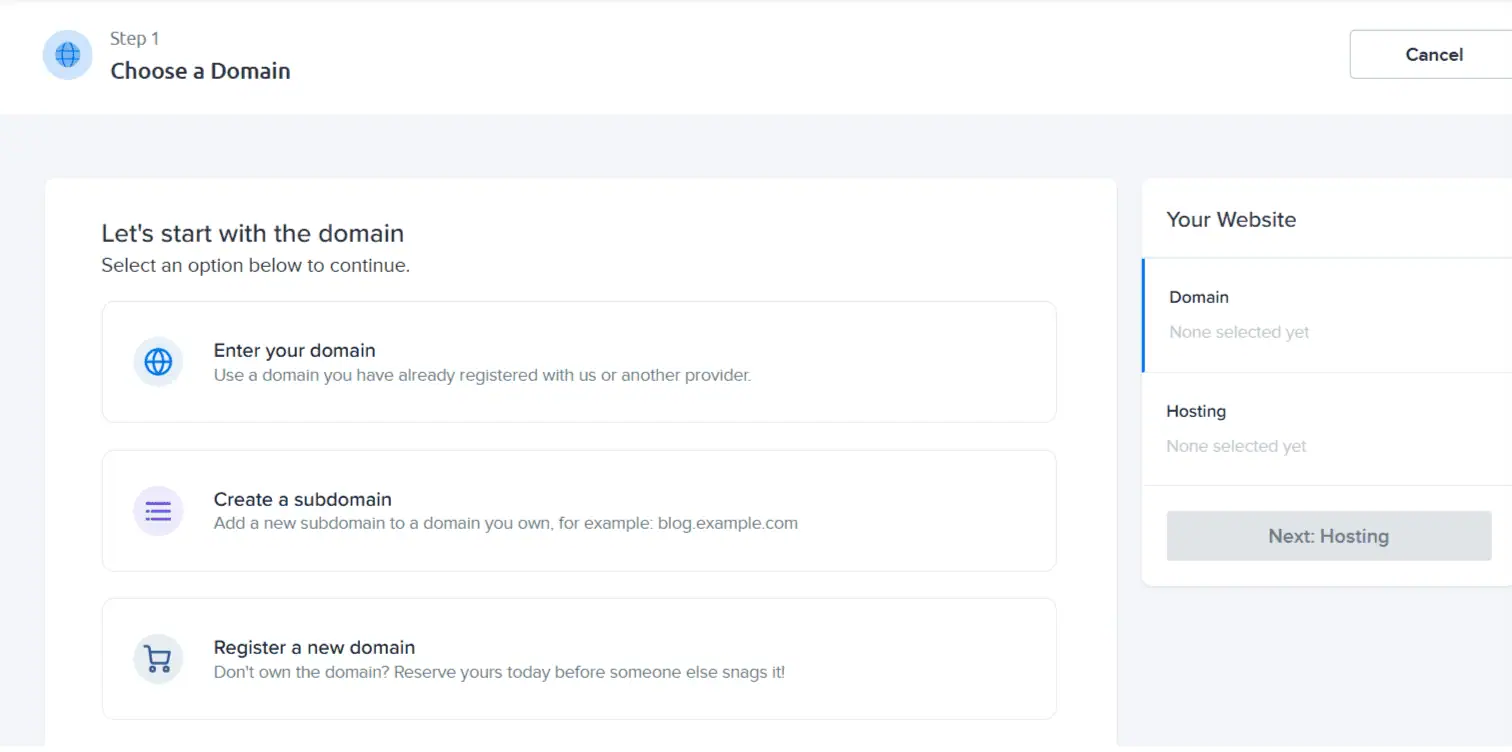Open the Hosting section in Your Website

pos(1327,429)
